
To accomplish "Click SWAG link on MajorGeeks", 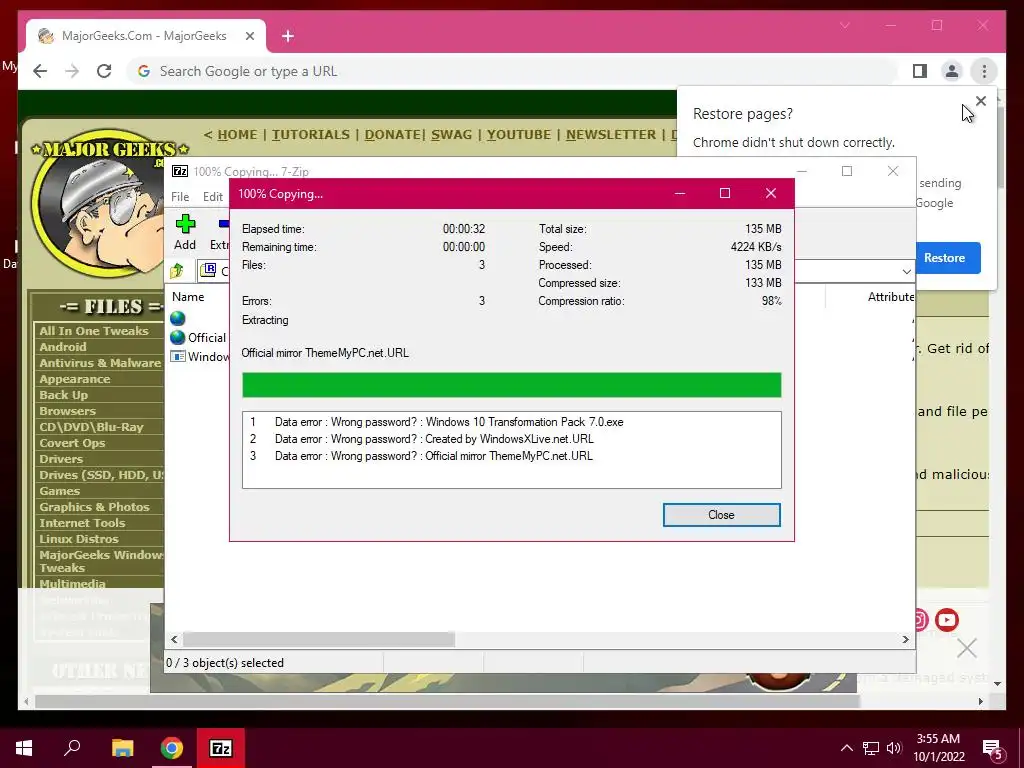I will (451, 135).
